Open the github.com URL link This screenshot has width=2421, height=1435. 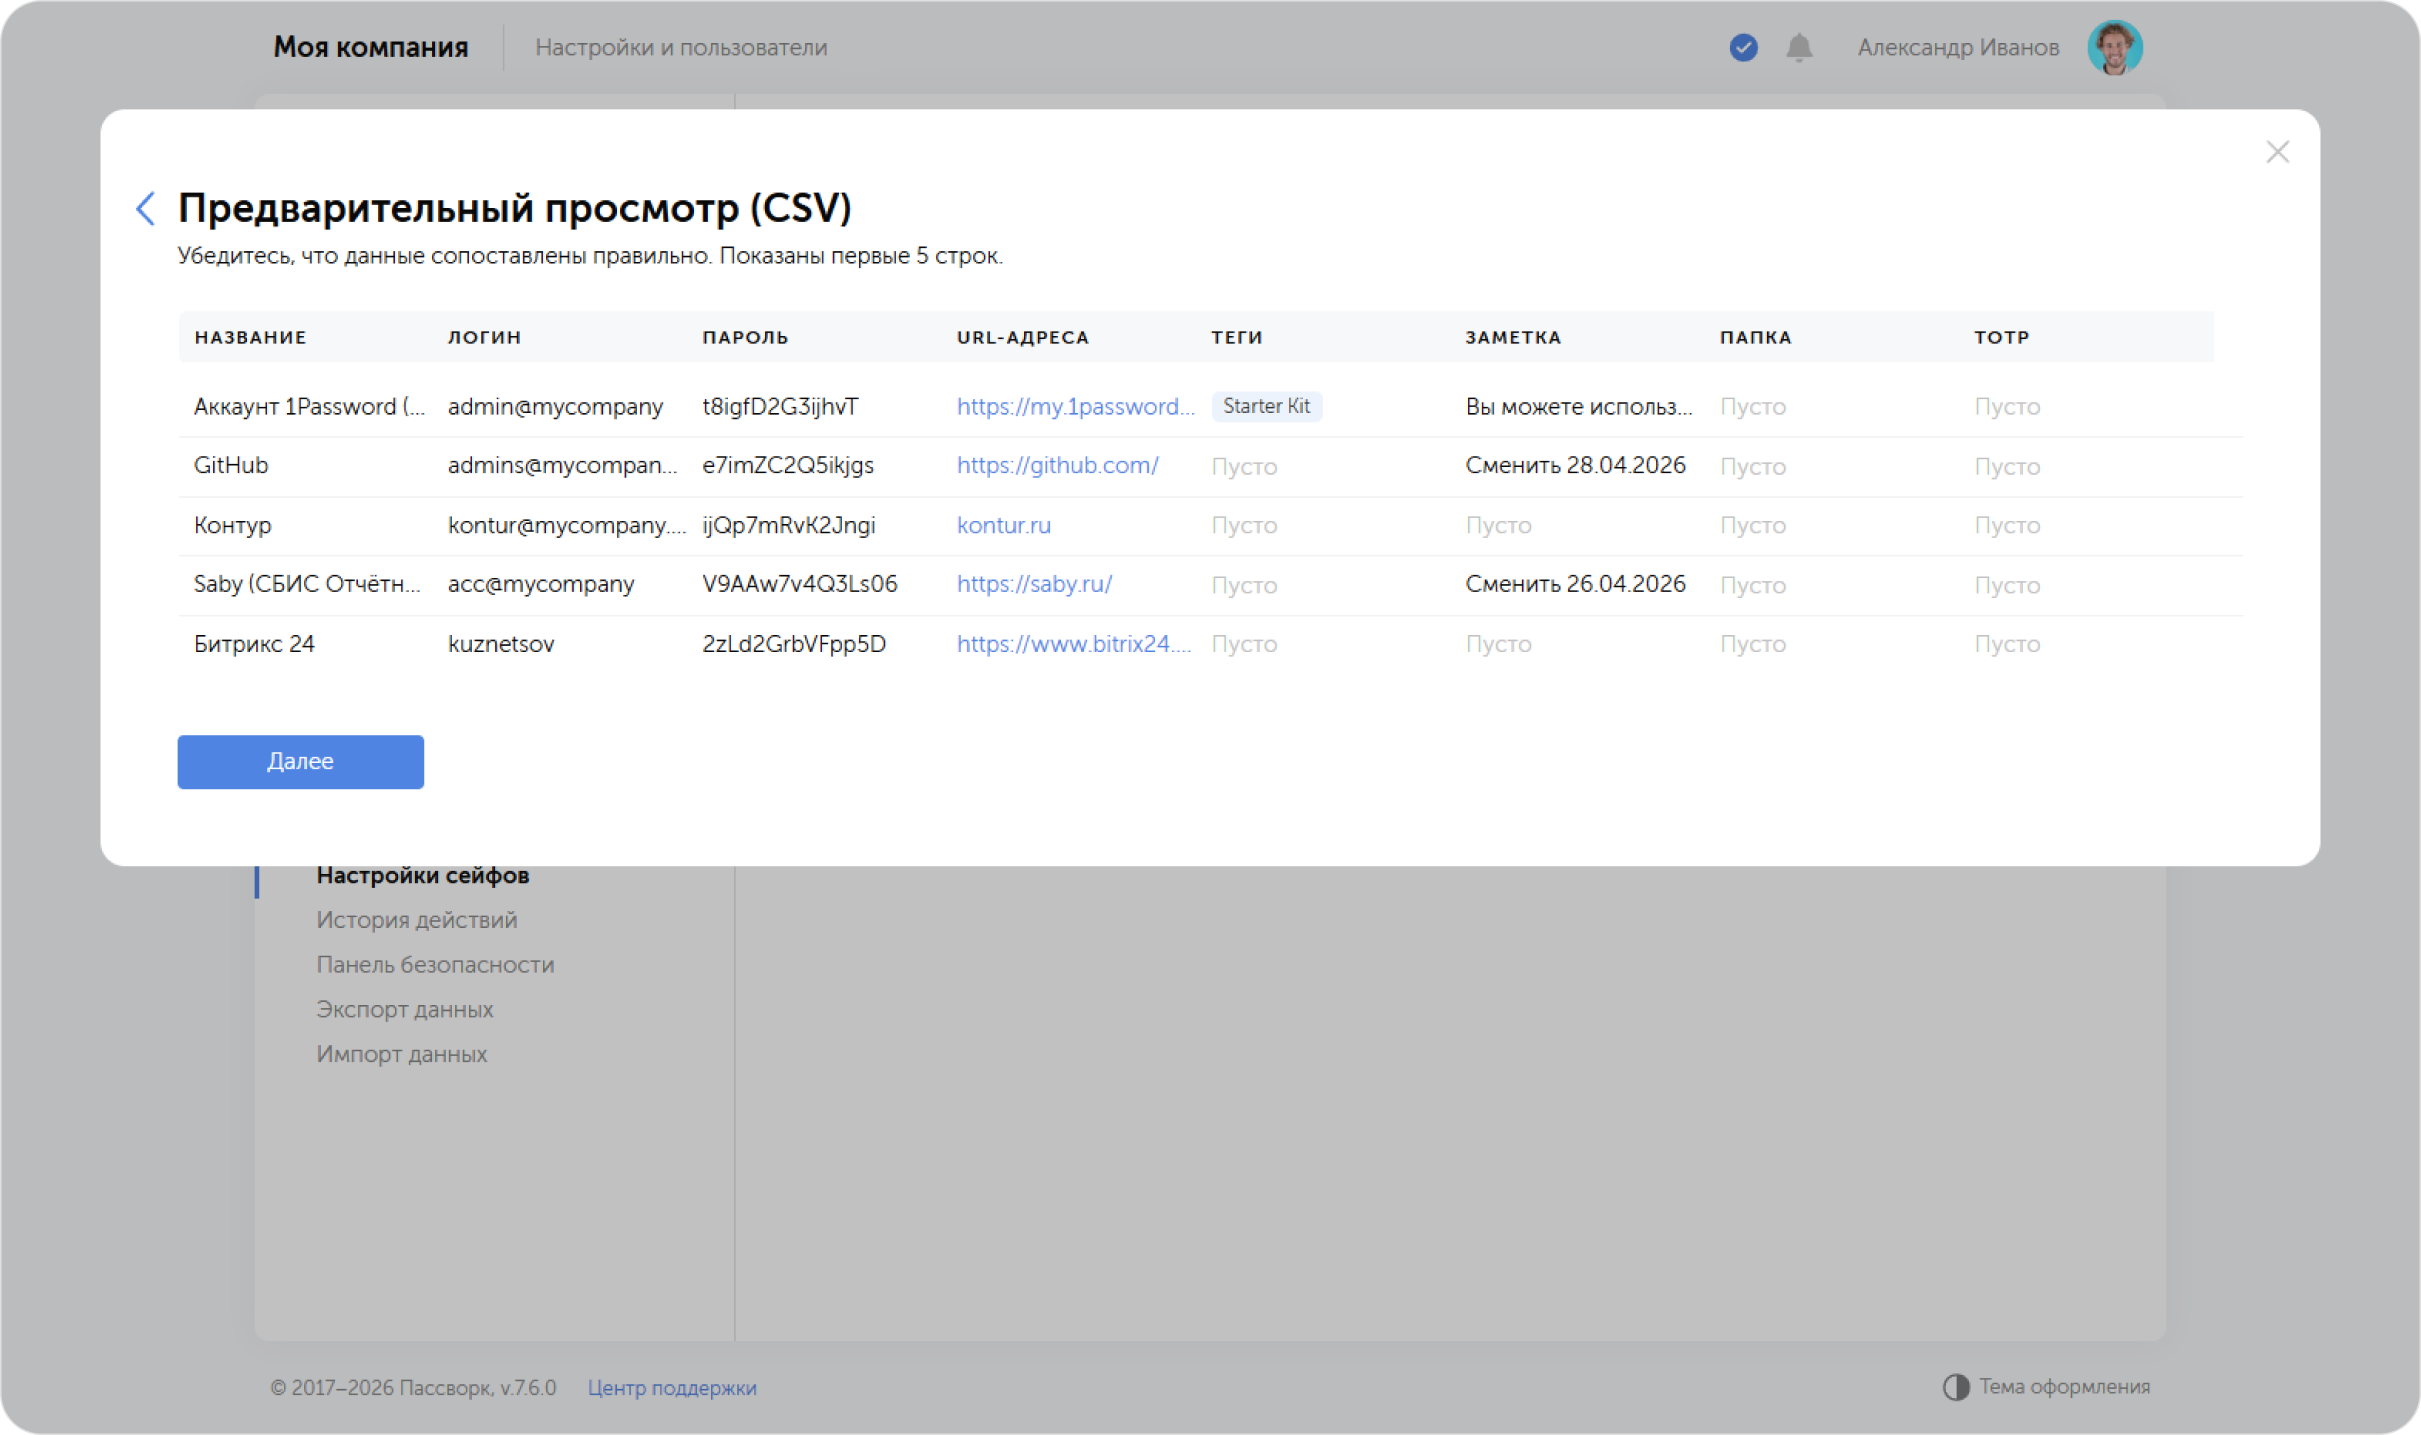pos(1057,466)
